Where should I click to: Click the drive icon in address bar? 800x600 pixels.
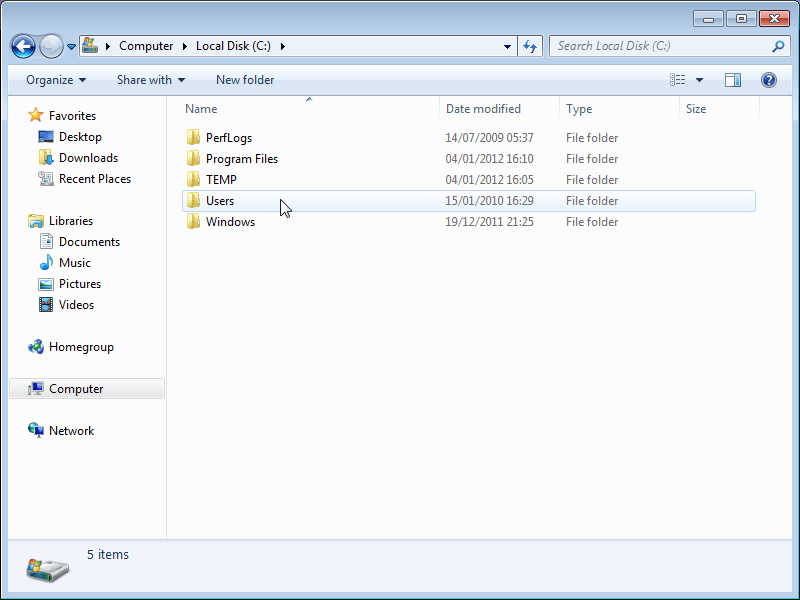point(90,45)
